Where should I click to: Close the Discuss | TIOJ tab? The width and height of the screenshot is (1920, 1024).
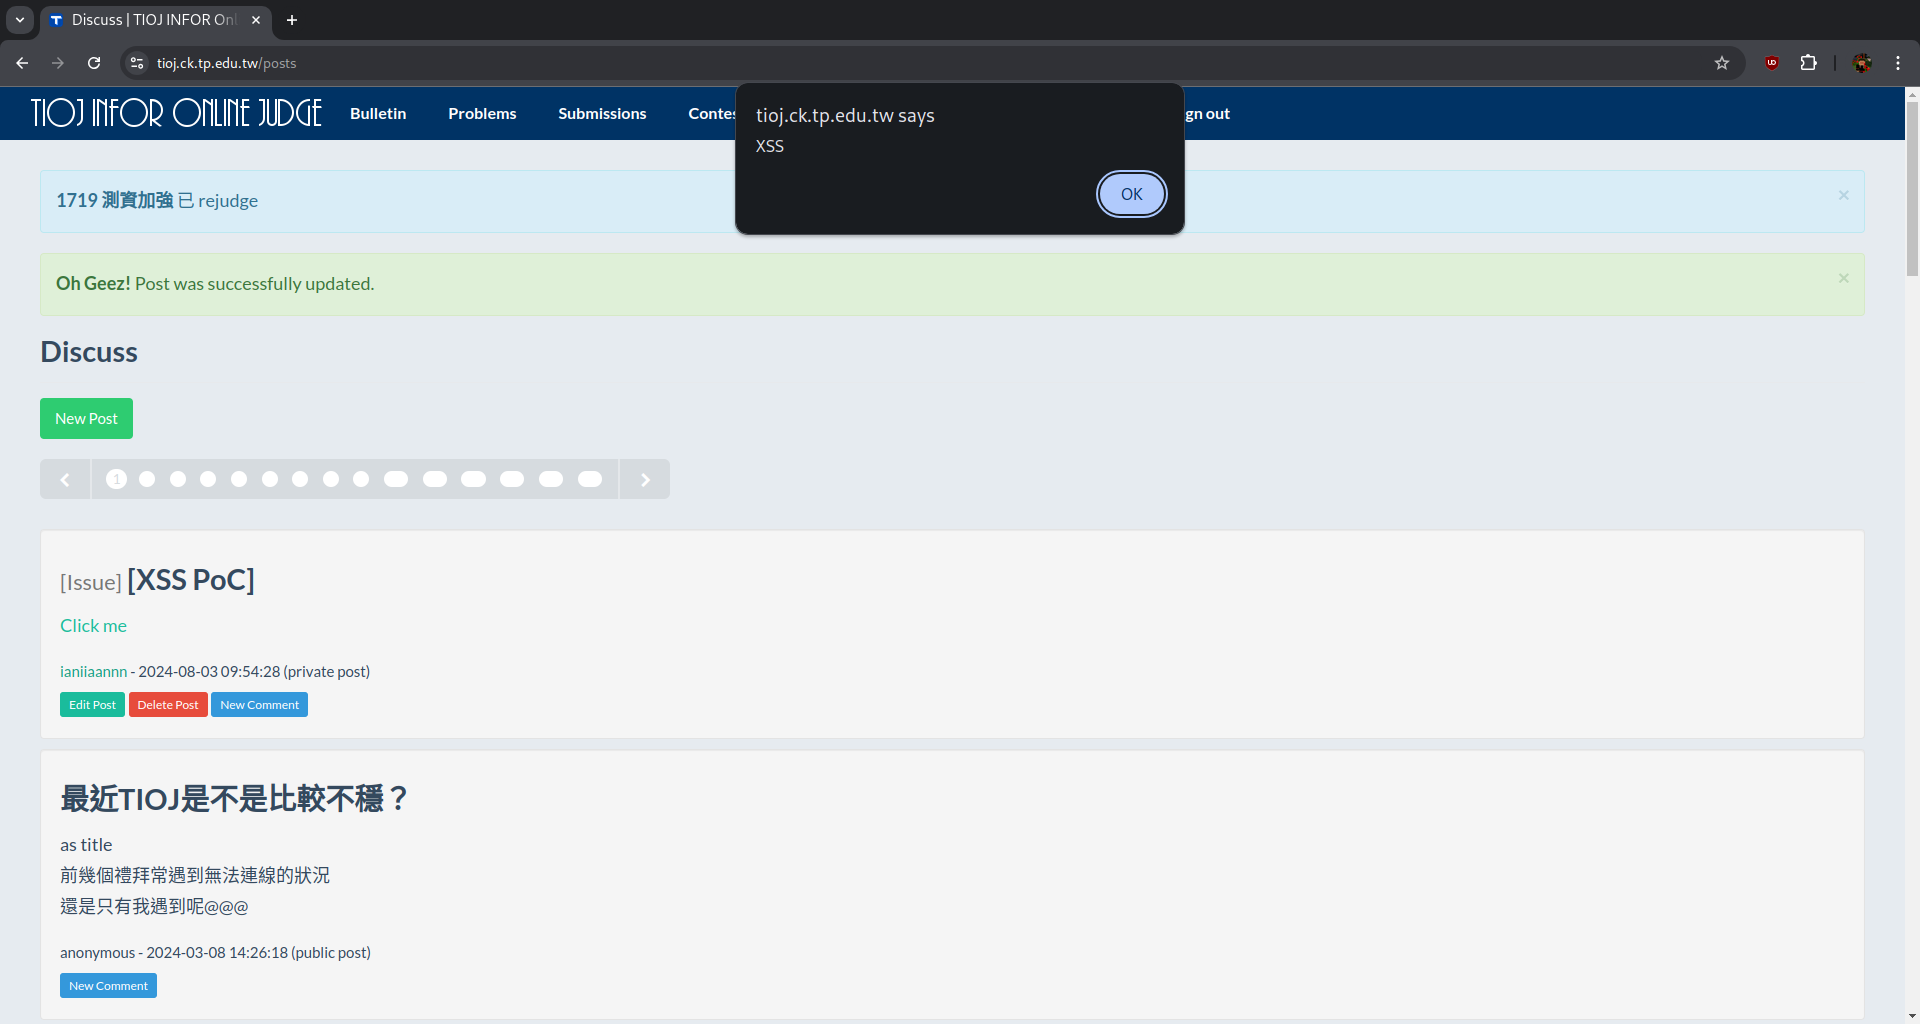tap(256, 20)
